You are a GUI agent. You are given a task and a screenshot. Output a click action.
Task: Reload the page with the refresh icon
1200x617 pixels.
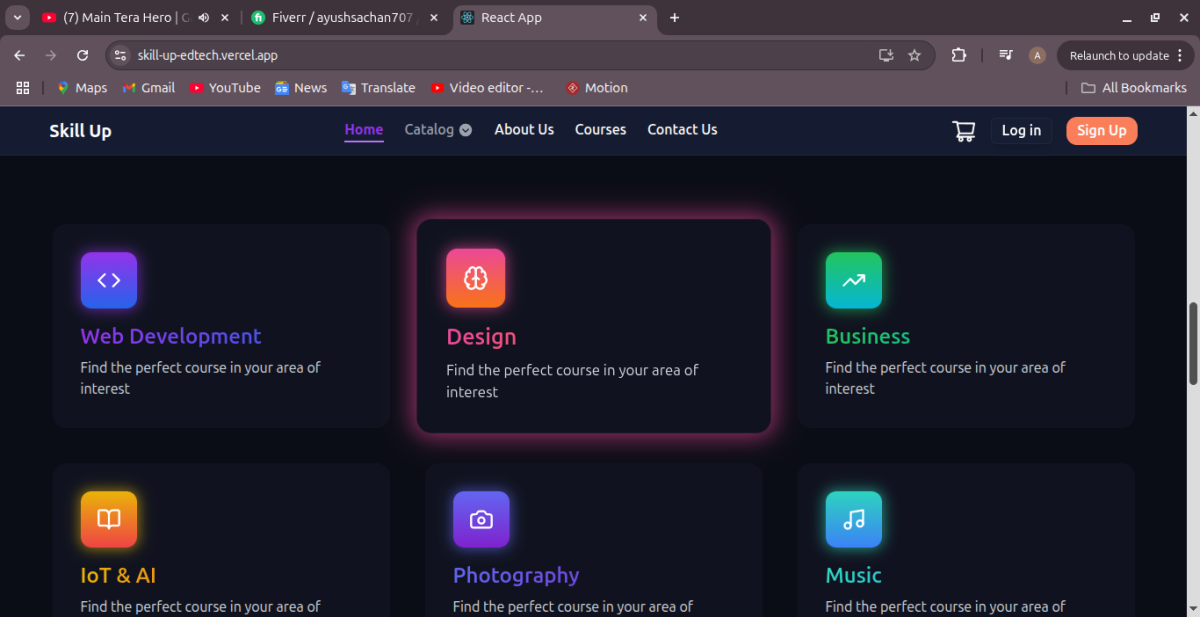(x=83, y=55)
